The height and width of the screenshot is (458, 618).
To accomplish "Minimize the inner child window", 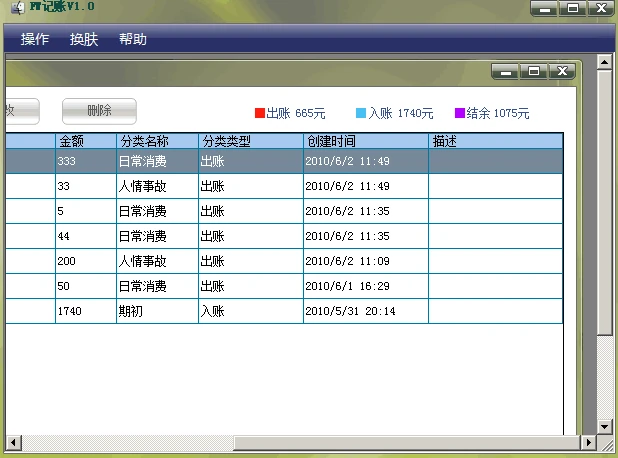I will coord(506,71).
